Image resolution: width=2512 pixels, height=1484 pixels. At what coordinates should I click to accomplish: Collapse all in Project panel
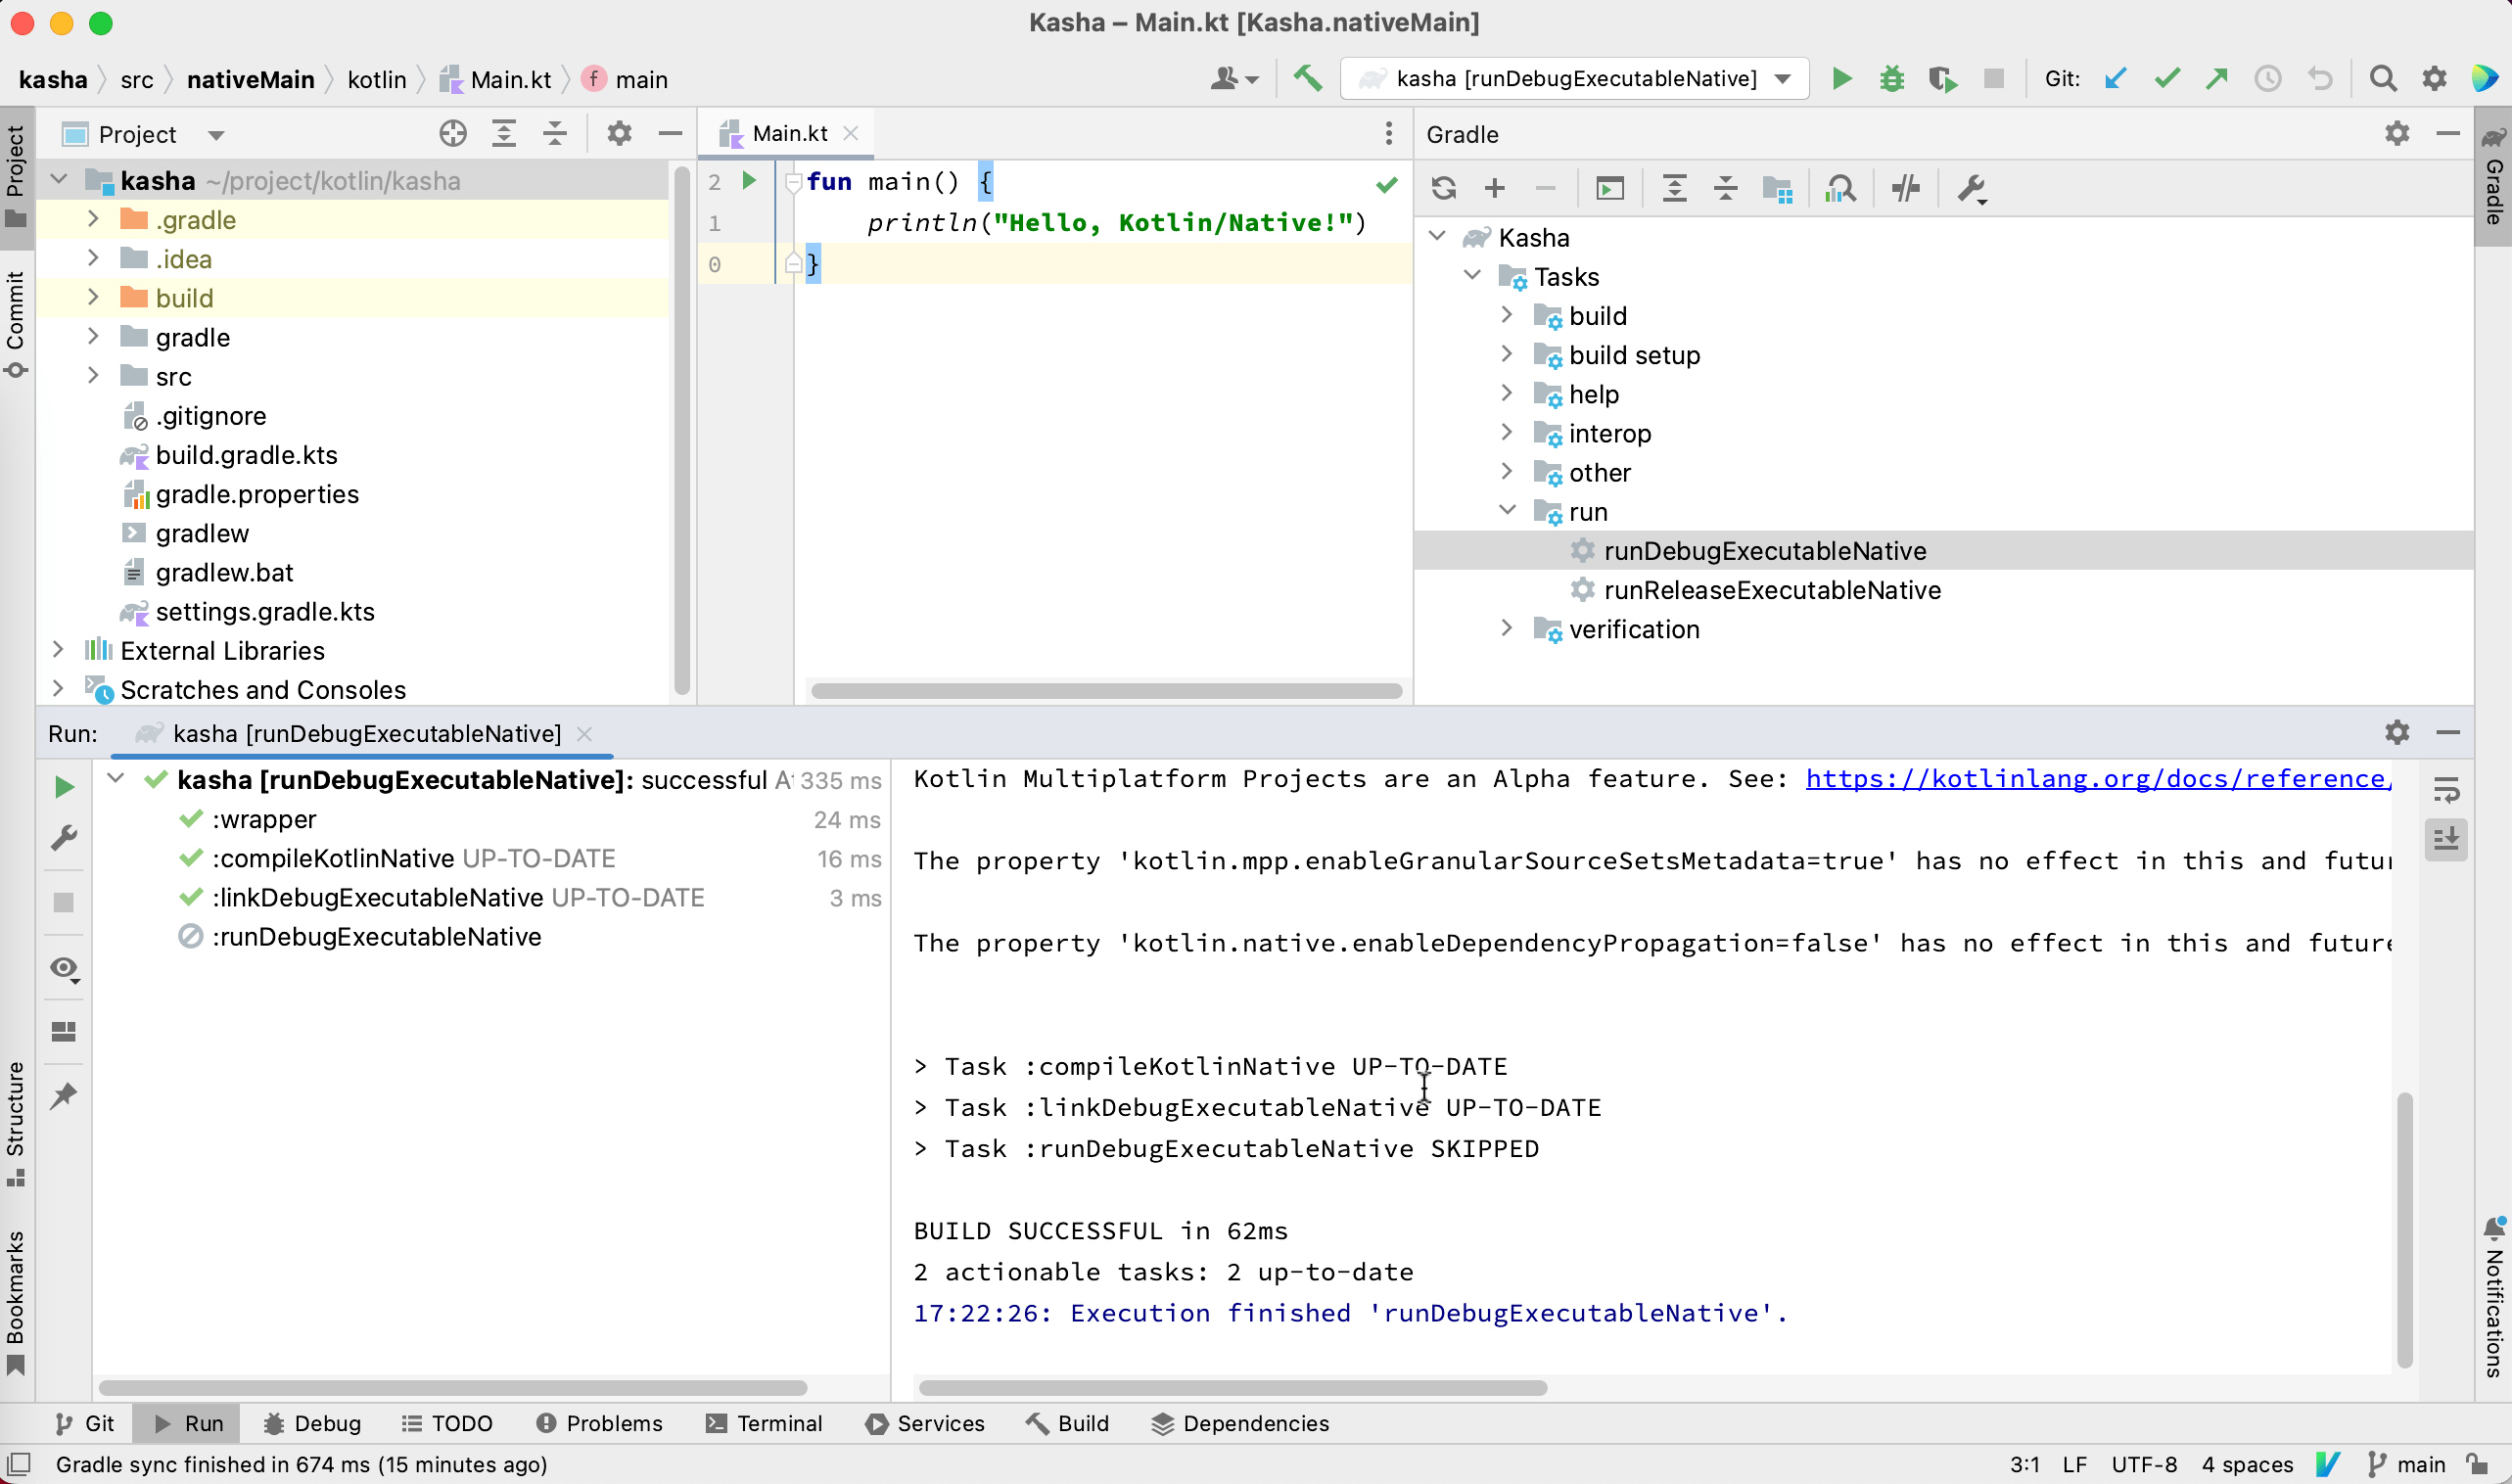coord(555,133)
